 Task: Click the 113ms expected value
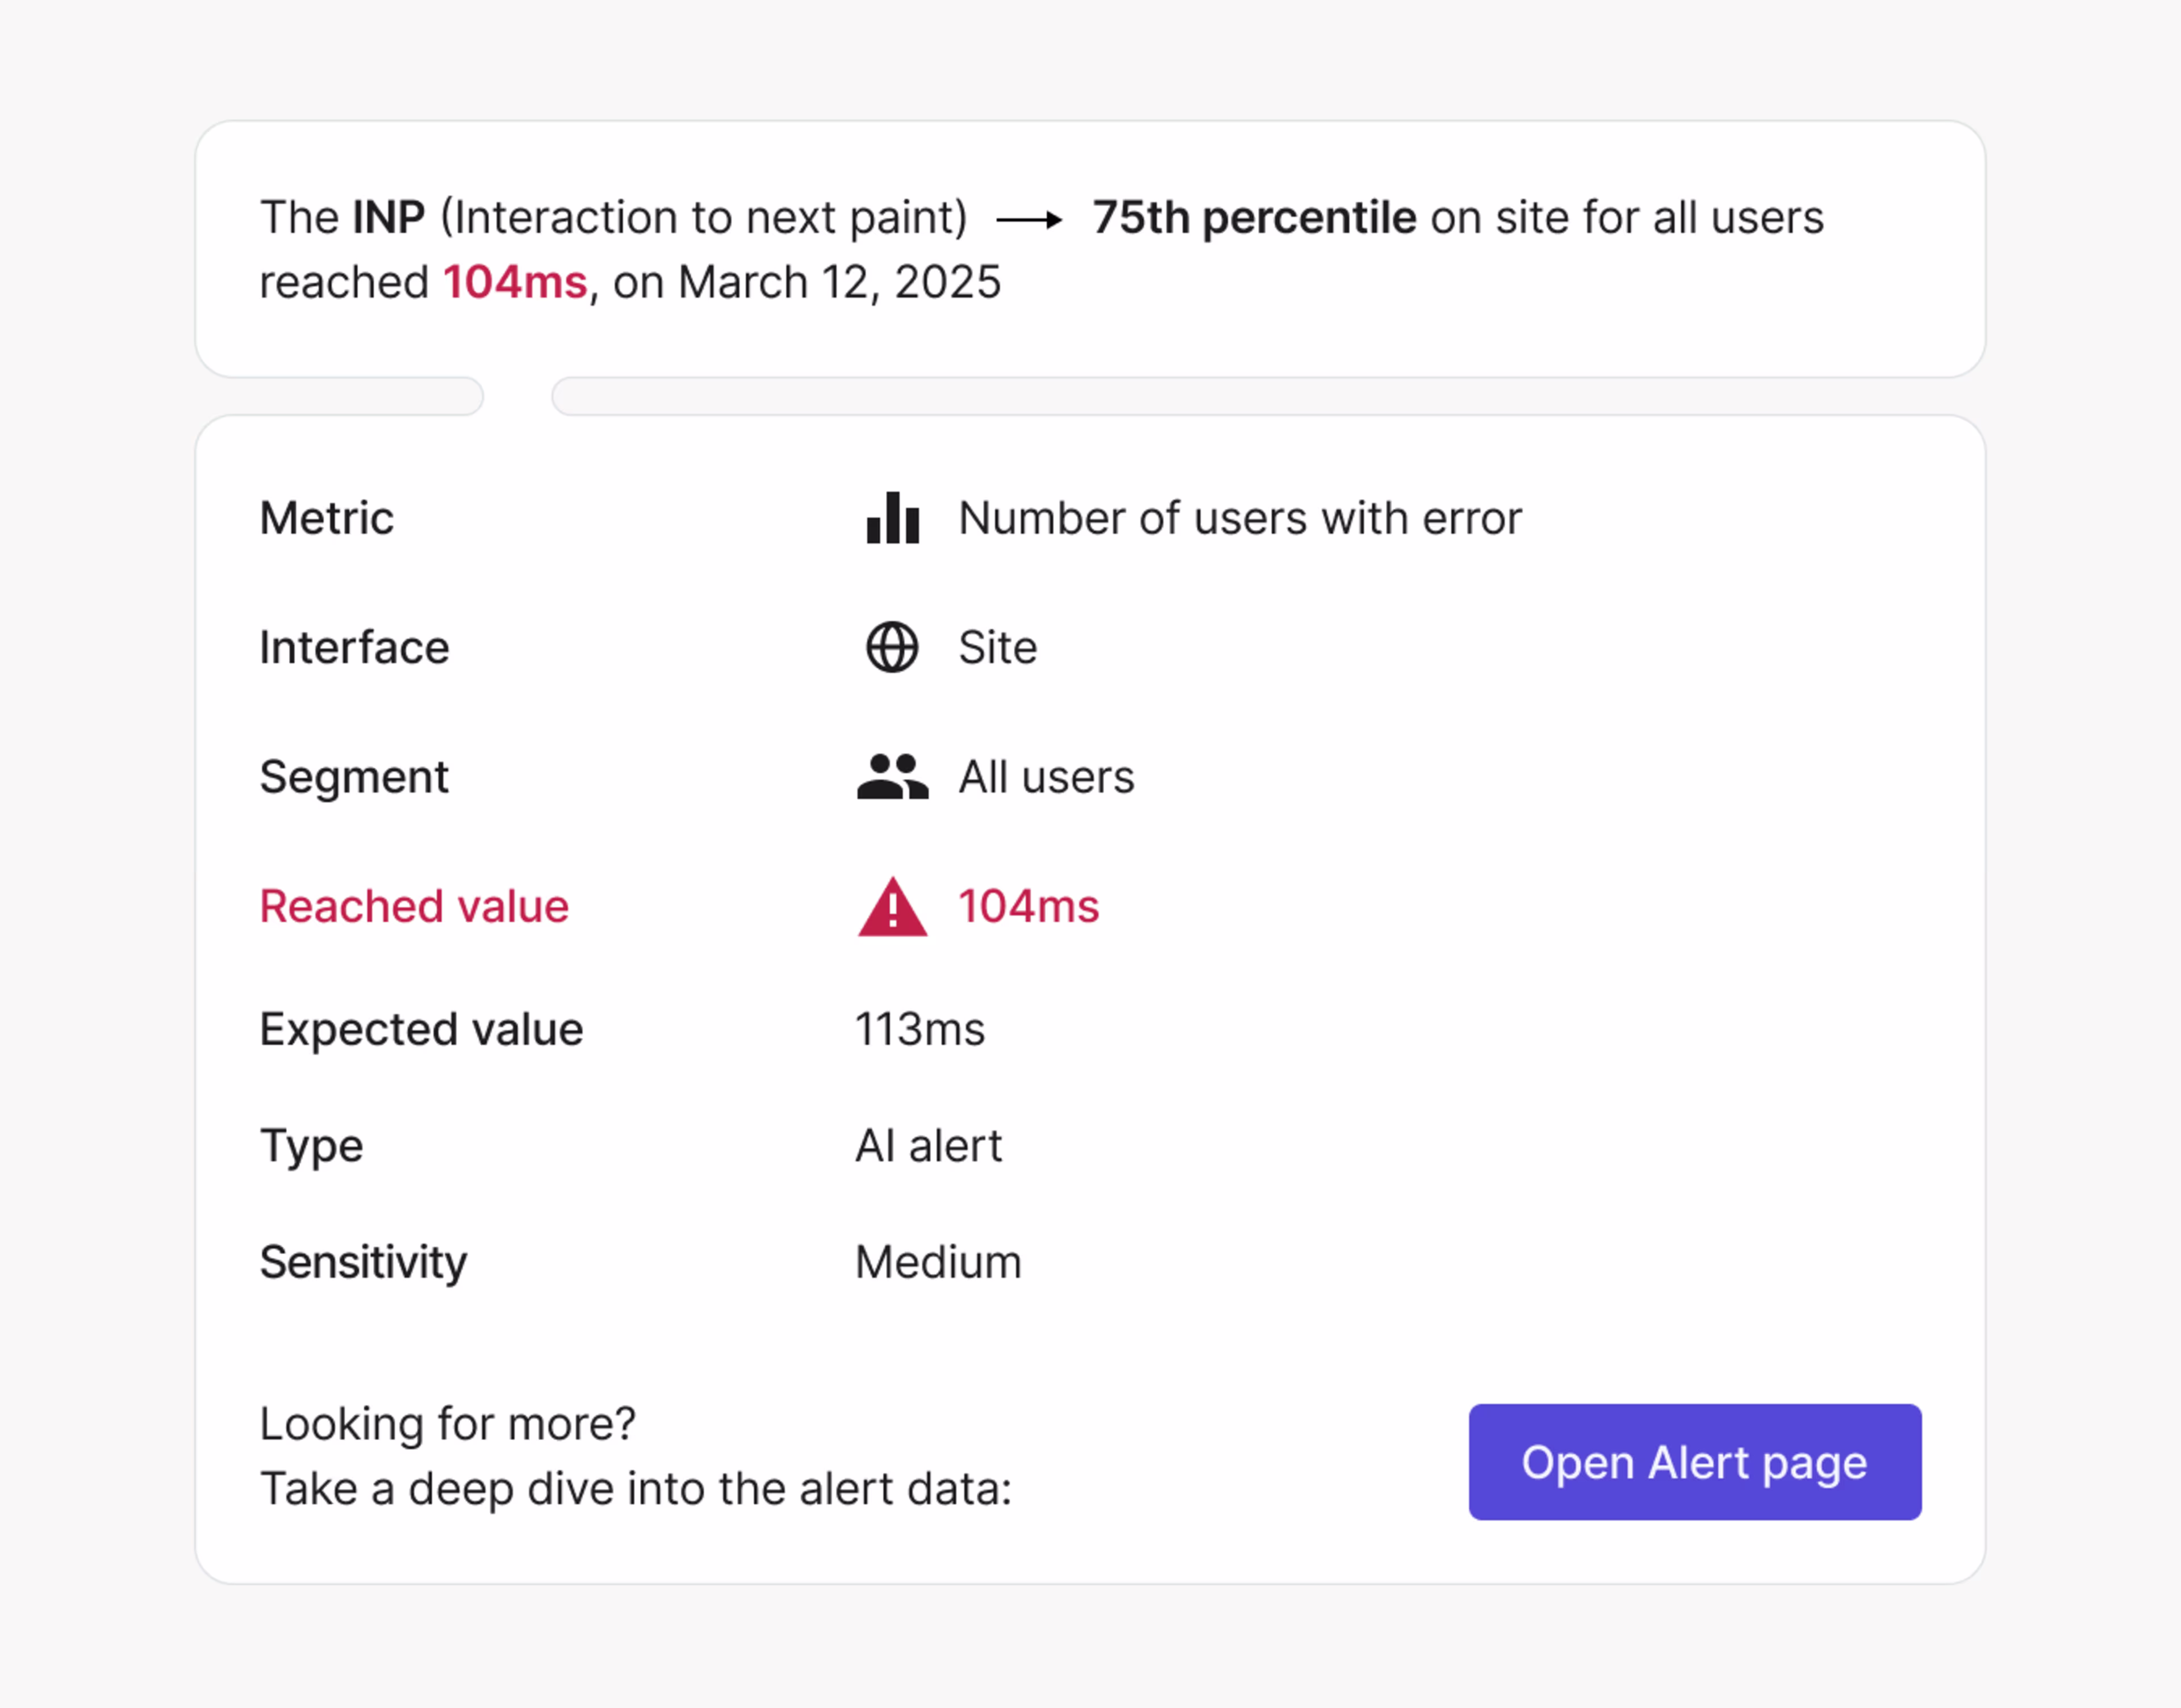(920, 1029)
